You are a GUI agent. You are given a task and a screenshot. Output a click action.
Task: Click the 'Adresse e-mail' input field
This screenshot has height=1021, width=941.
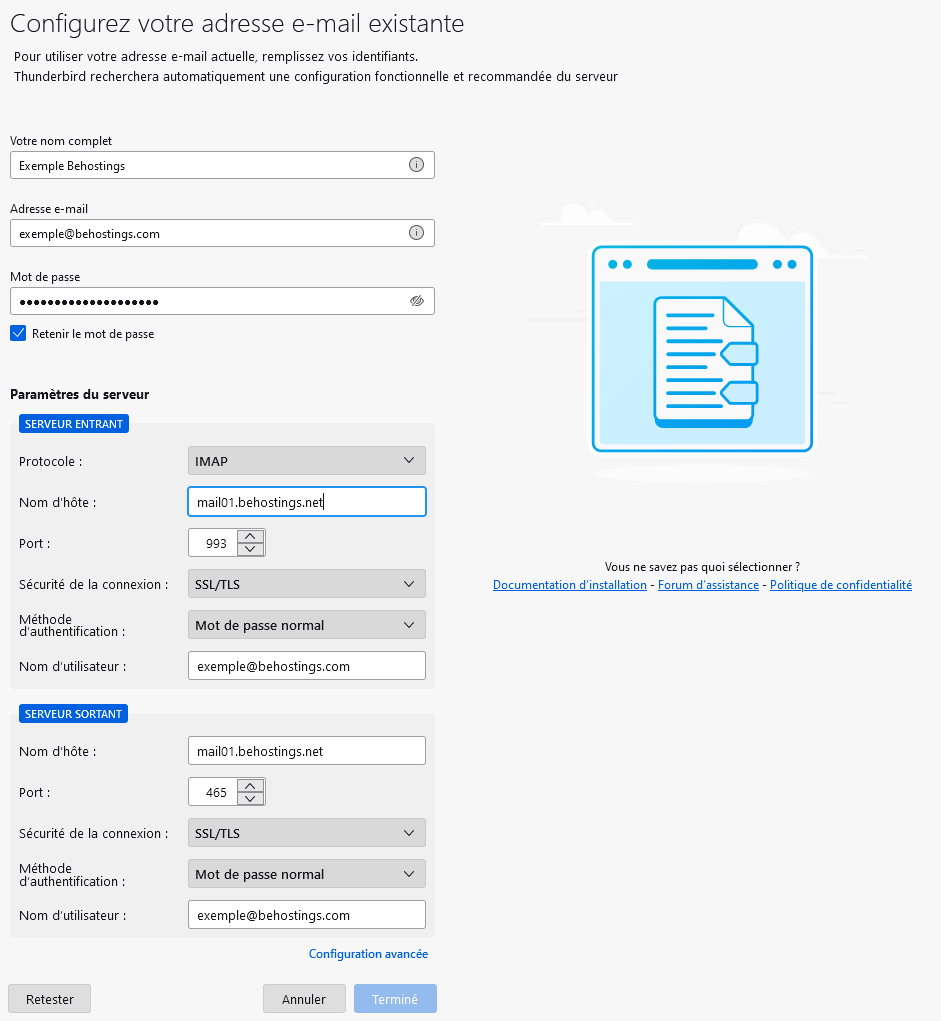[222, 233]
